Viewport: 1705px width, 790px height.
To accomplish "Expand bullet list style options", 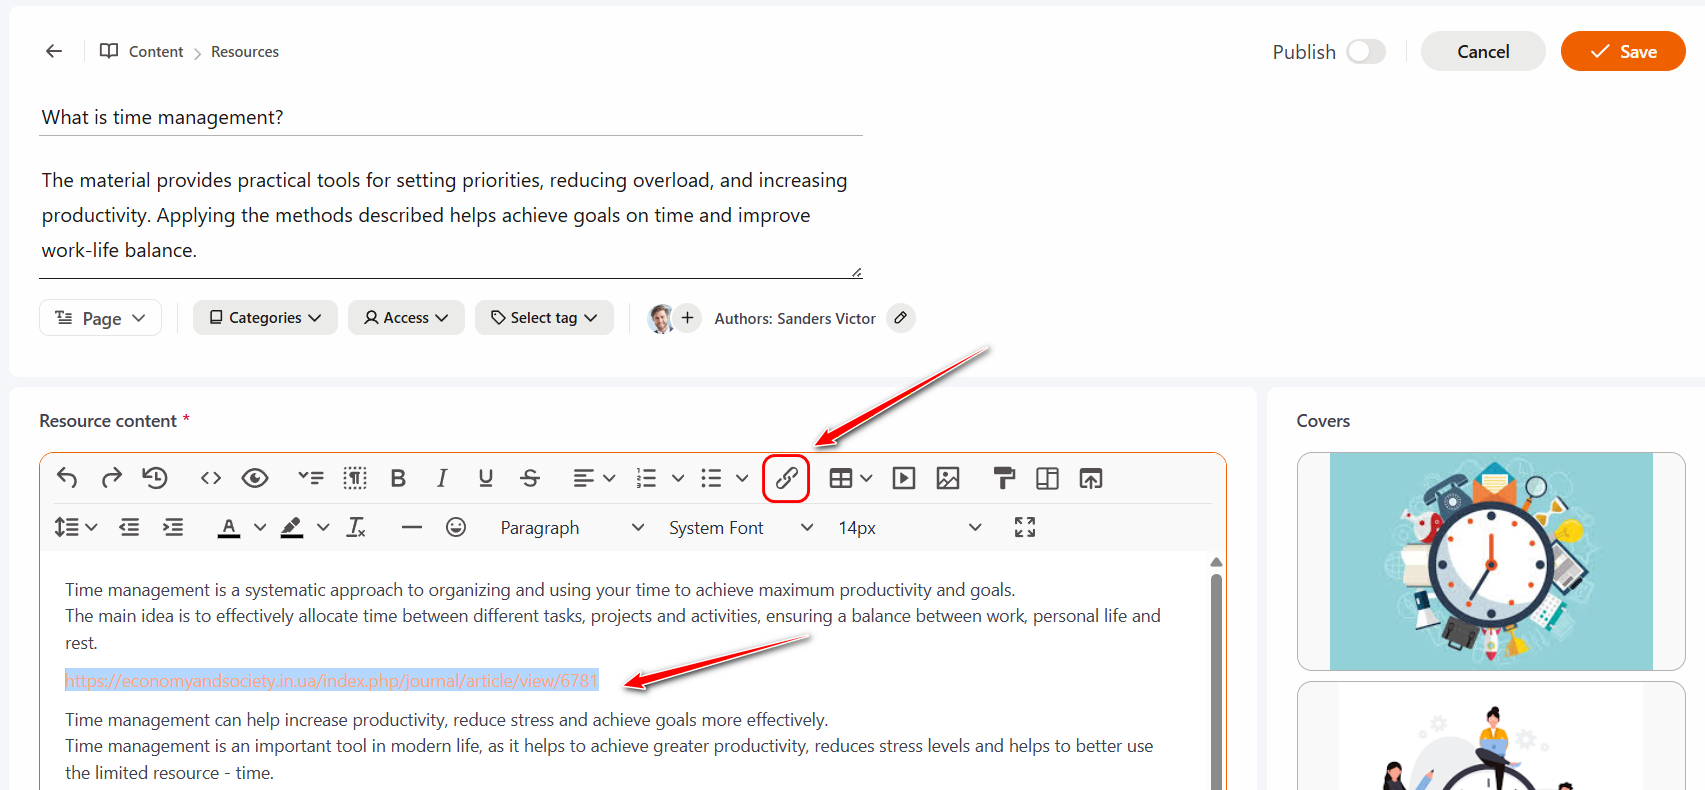I will 742,478.
